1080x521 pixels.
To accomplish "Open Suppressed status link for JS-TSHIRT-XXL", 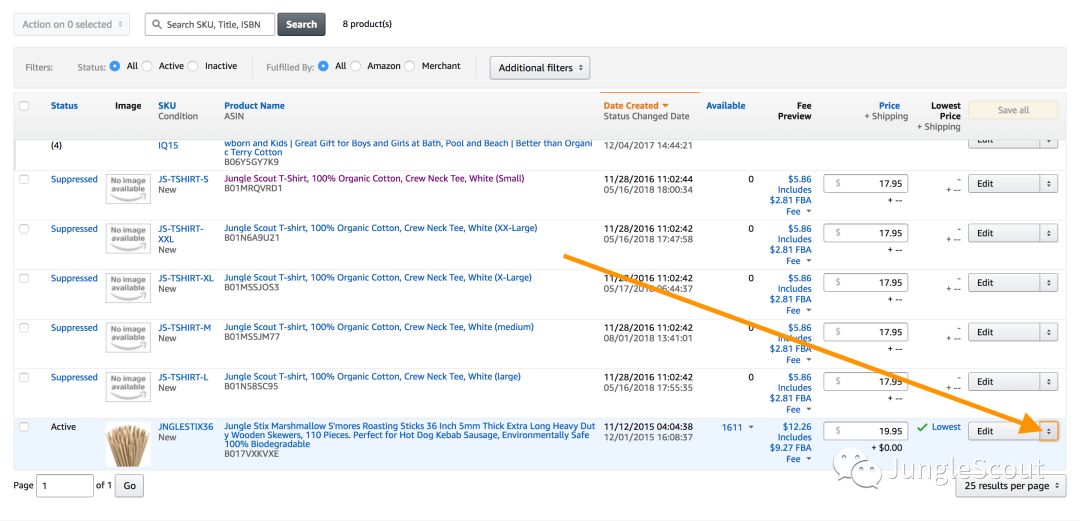I will coord(74,229).
